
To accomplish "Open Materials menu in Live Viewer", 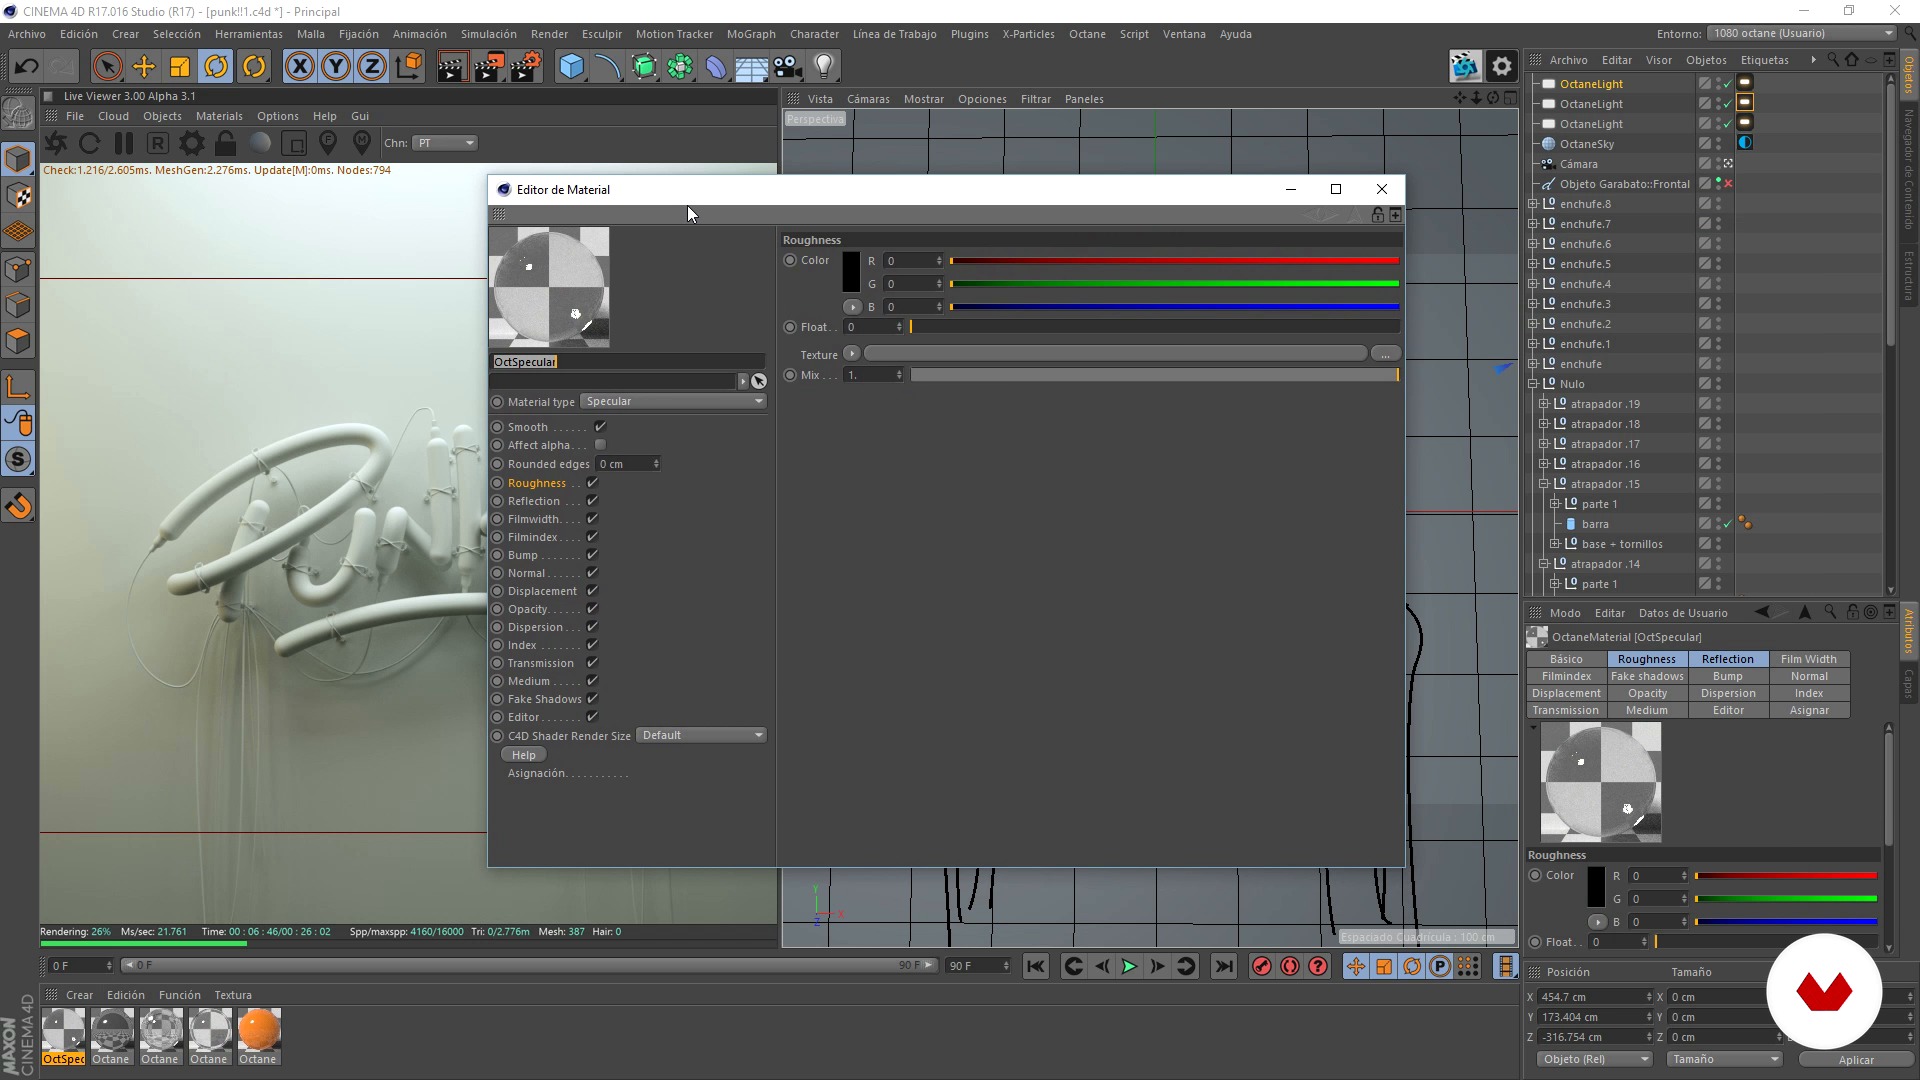I will (x=219, y=116).
